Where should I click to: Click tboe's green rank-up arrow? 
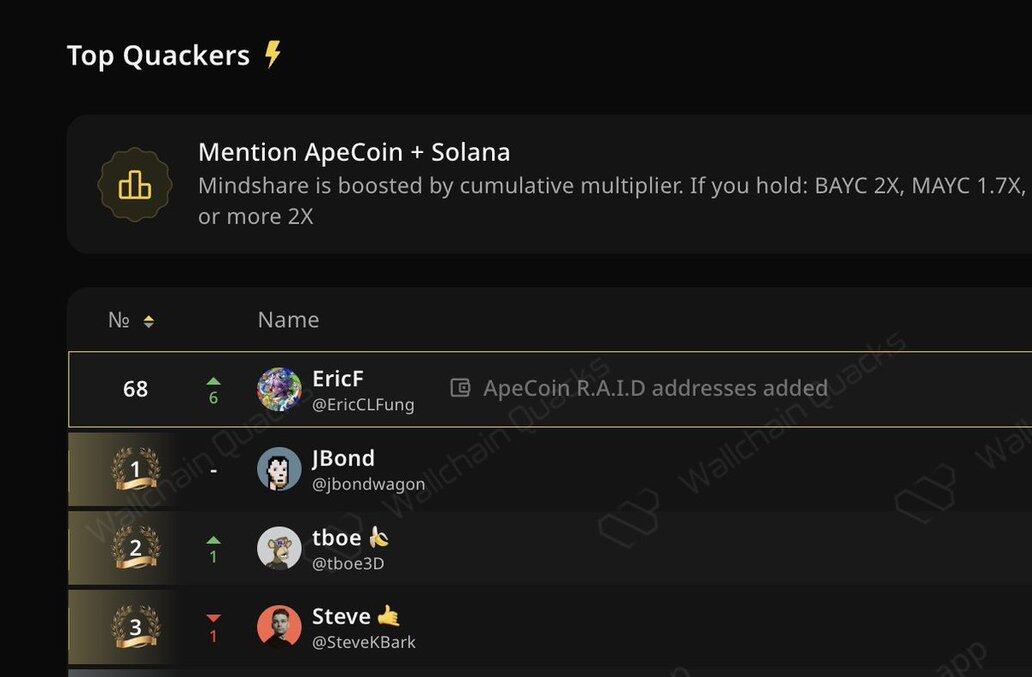pyautogui.click(x=213, y=540)
